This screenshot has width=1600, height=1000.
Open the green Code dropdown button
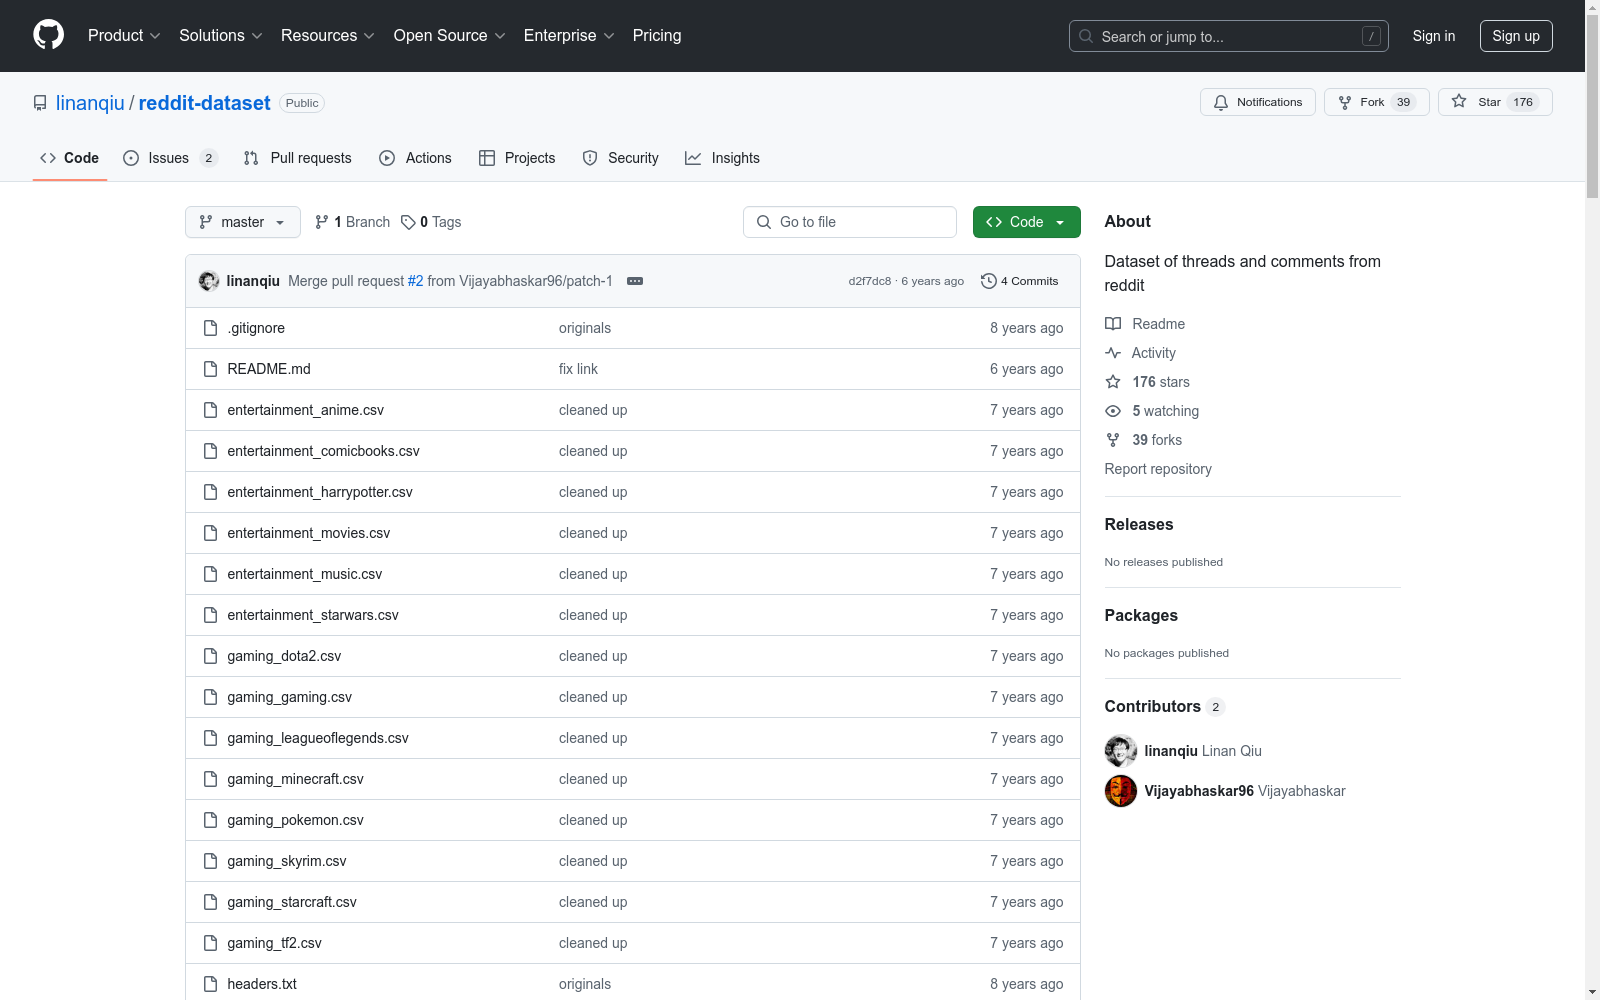coord(1026,222)
